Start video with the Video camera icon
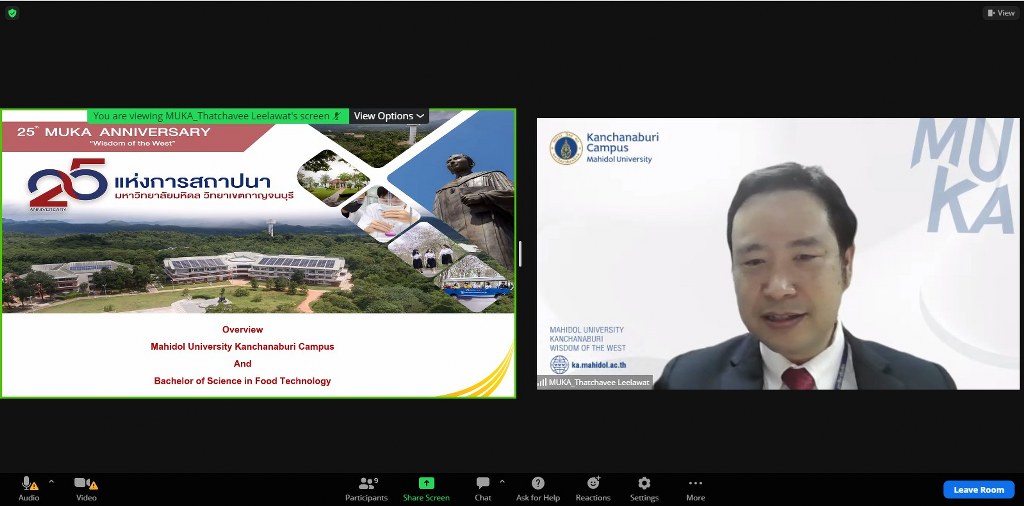Viewport: 1024px width, 506px height. tap(85, 484)
